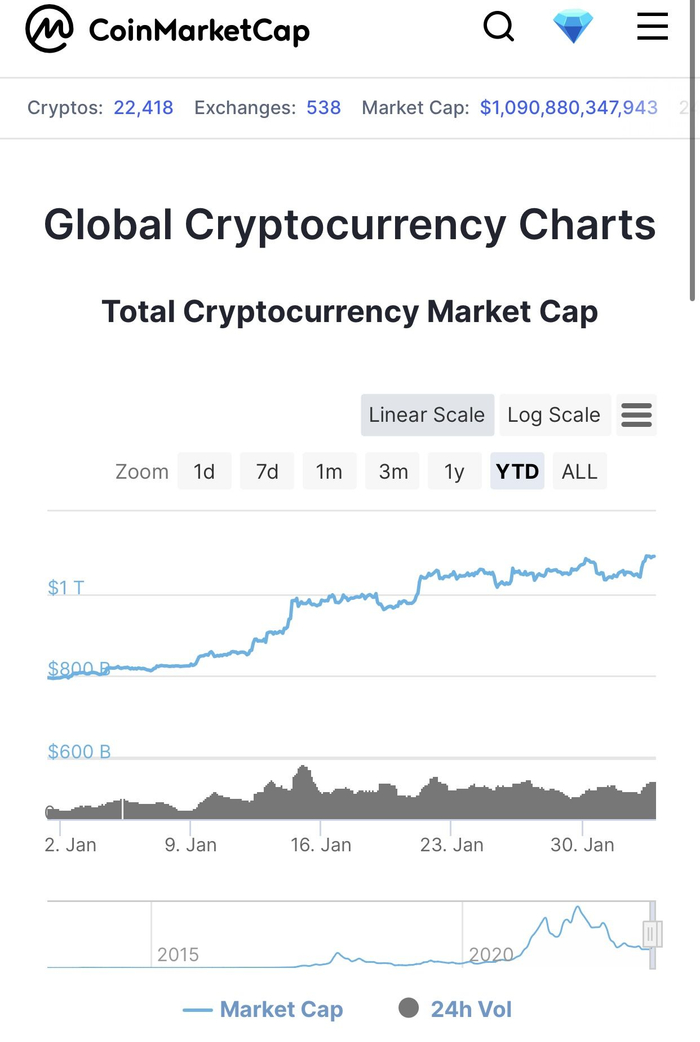Viewport: 700px width, 1042px height.
Task: Switch chart to Linear Scale
Action: click(426, 415)
